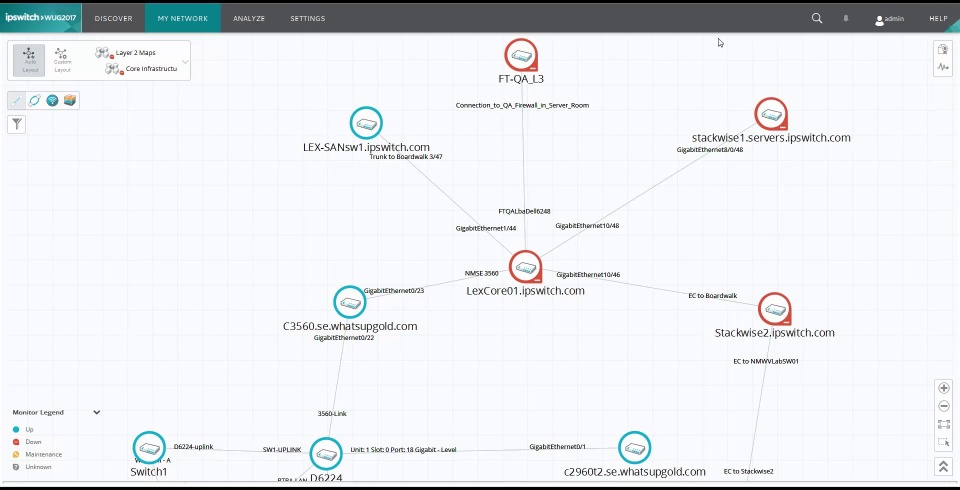Click the Up legend entry
Image resolution: width=960 pixels, height=490 pixels.
click(23, 429)
